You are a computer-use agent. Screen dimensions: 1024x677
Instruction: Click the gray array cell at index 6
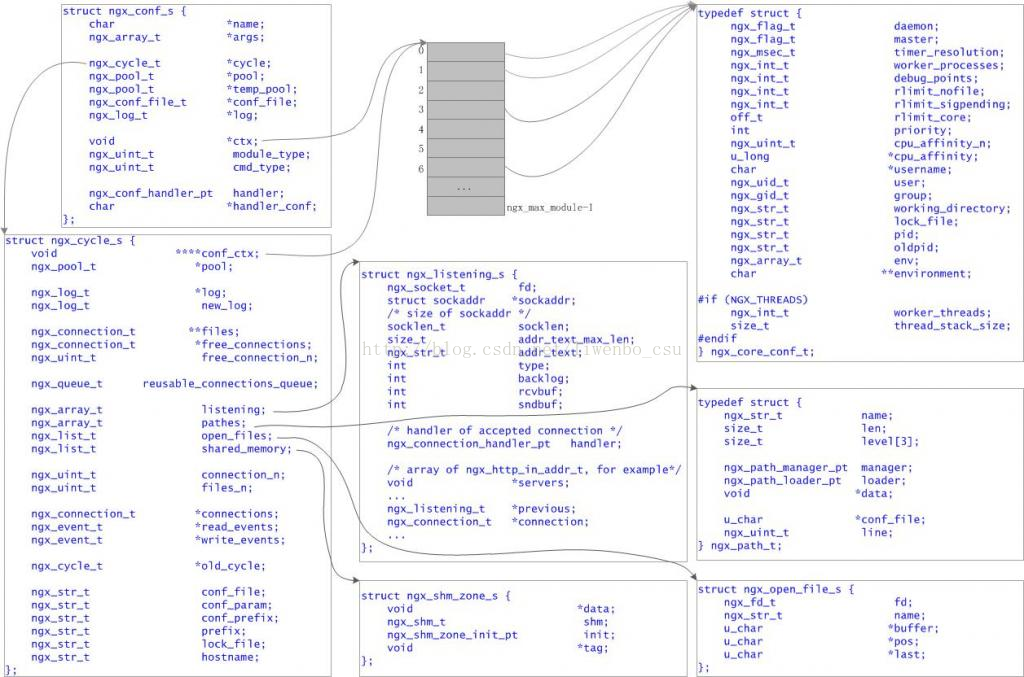click(466, 168)
